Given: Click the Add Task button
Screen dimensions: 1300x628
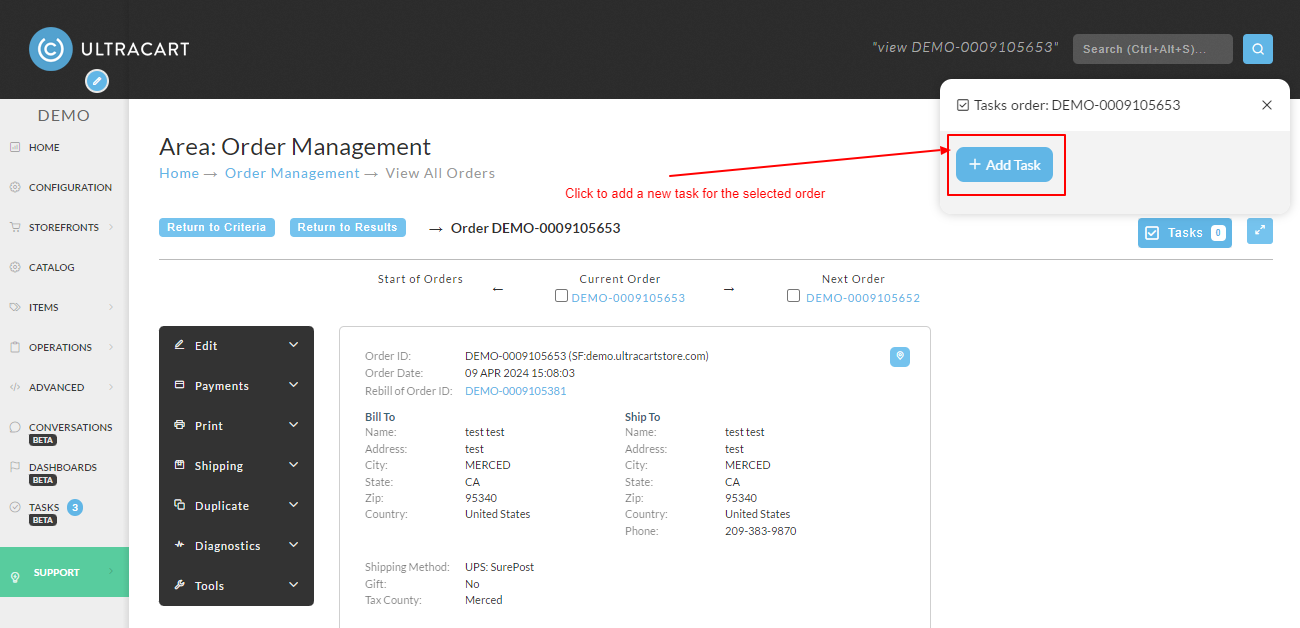Looking at the screenshot, I should (1004, 165).
